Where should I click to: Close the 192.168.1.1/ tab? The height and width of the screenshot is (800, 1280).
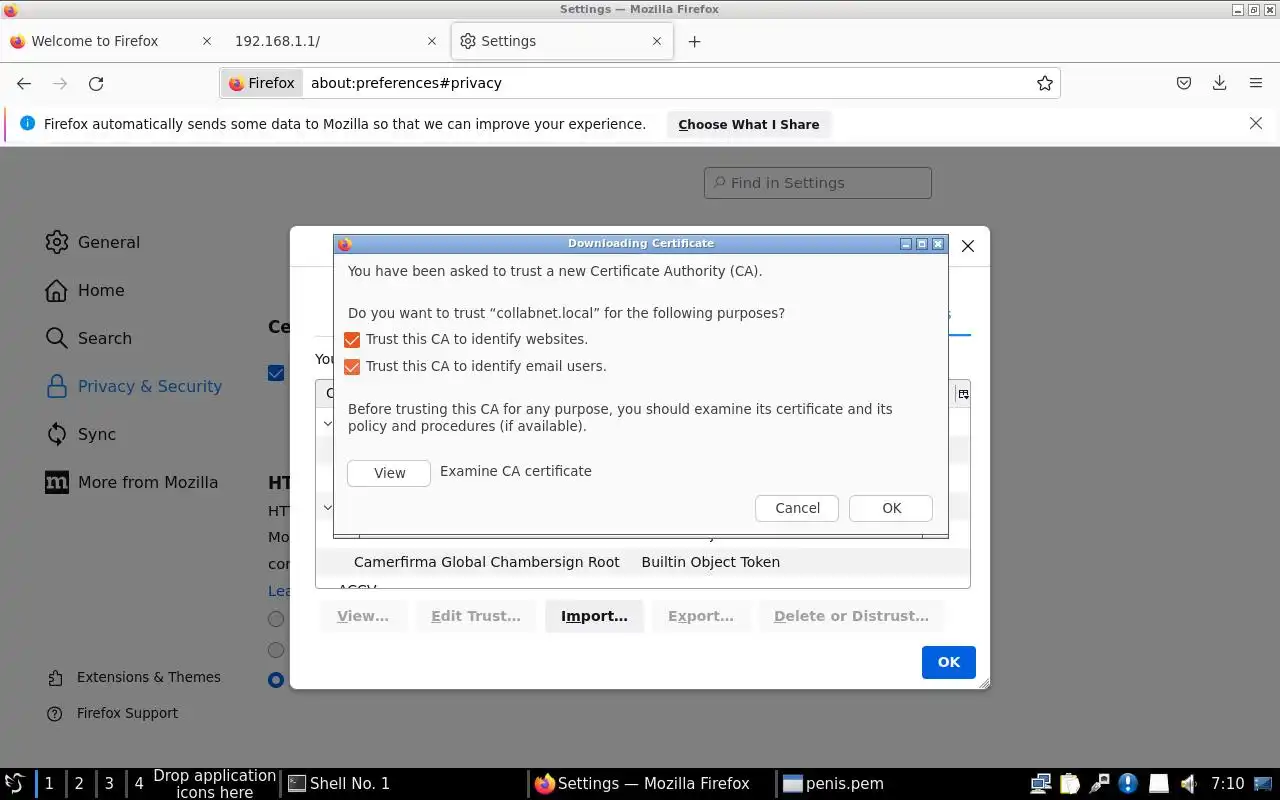[x=432, y=41]
